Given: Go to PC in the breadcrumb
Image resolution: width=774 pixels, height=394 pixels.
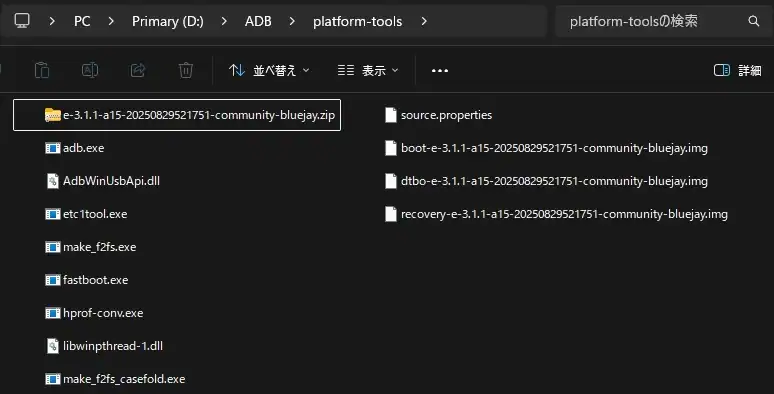Looking at the screenshot, I should pyautogui.click(x=82, y=21).
